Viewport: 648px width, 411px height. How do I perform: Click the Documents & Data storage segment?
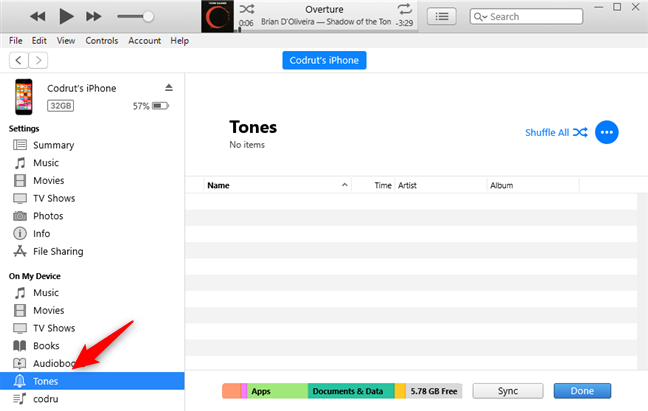pos(351,391)
